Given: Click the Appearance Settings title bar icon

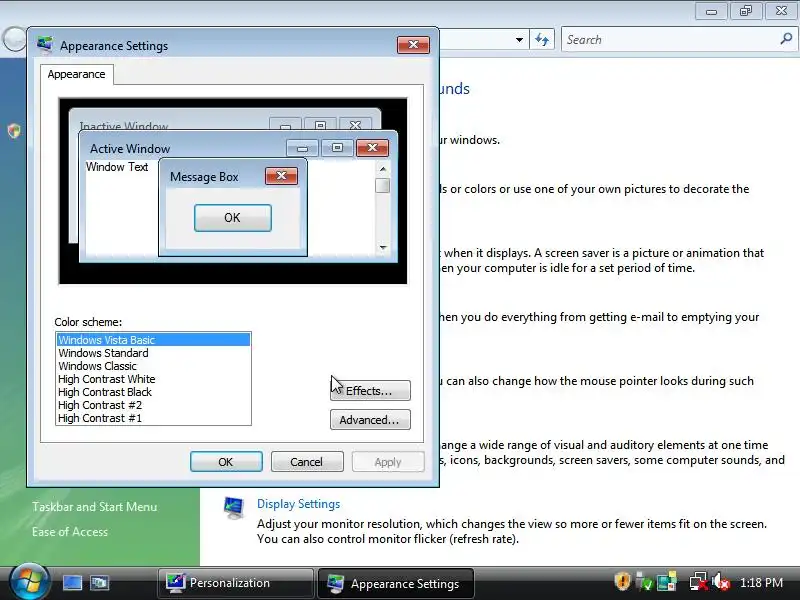Looking at the screenshot, I should pyautogui.click(x=45, y=45).
